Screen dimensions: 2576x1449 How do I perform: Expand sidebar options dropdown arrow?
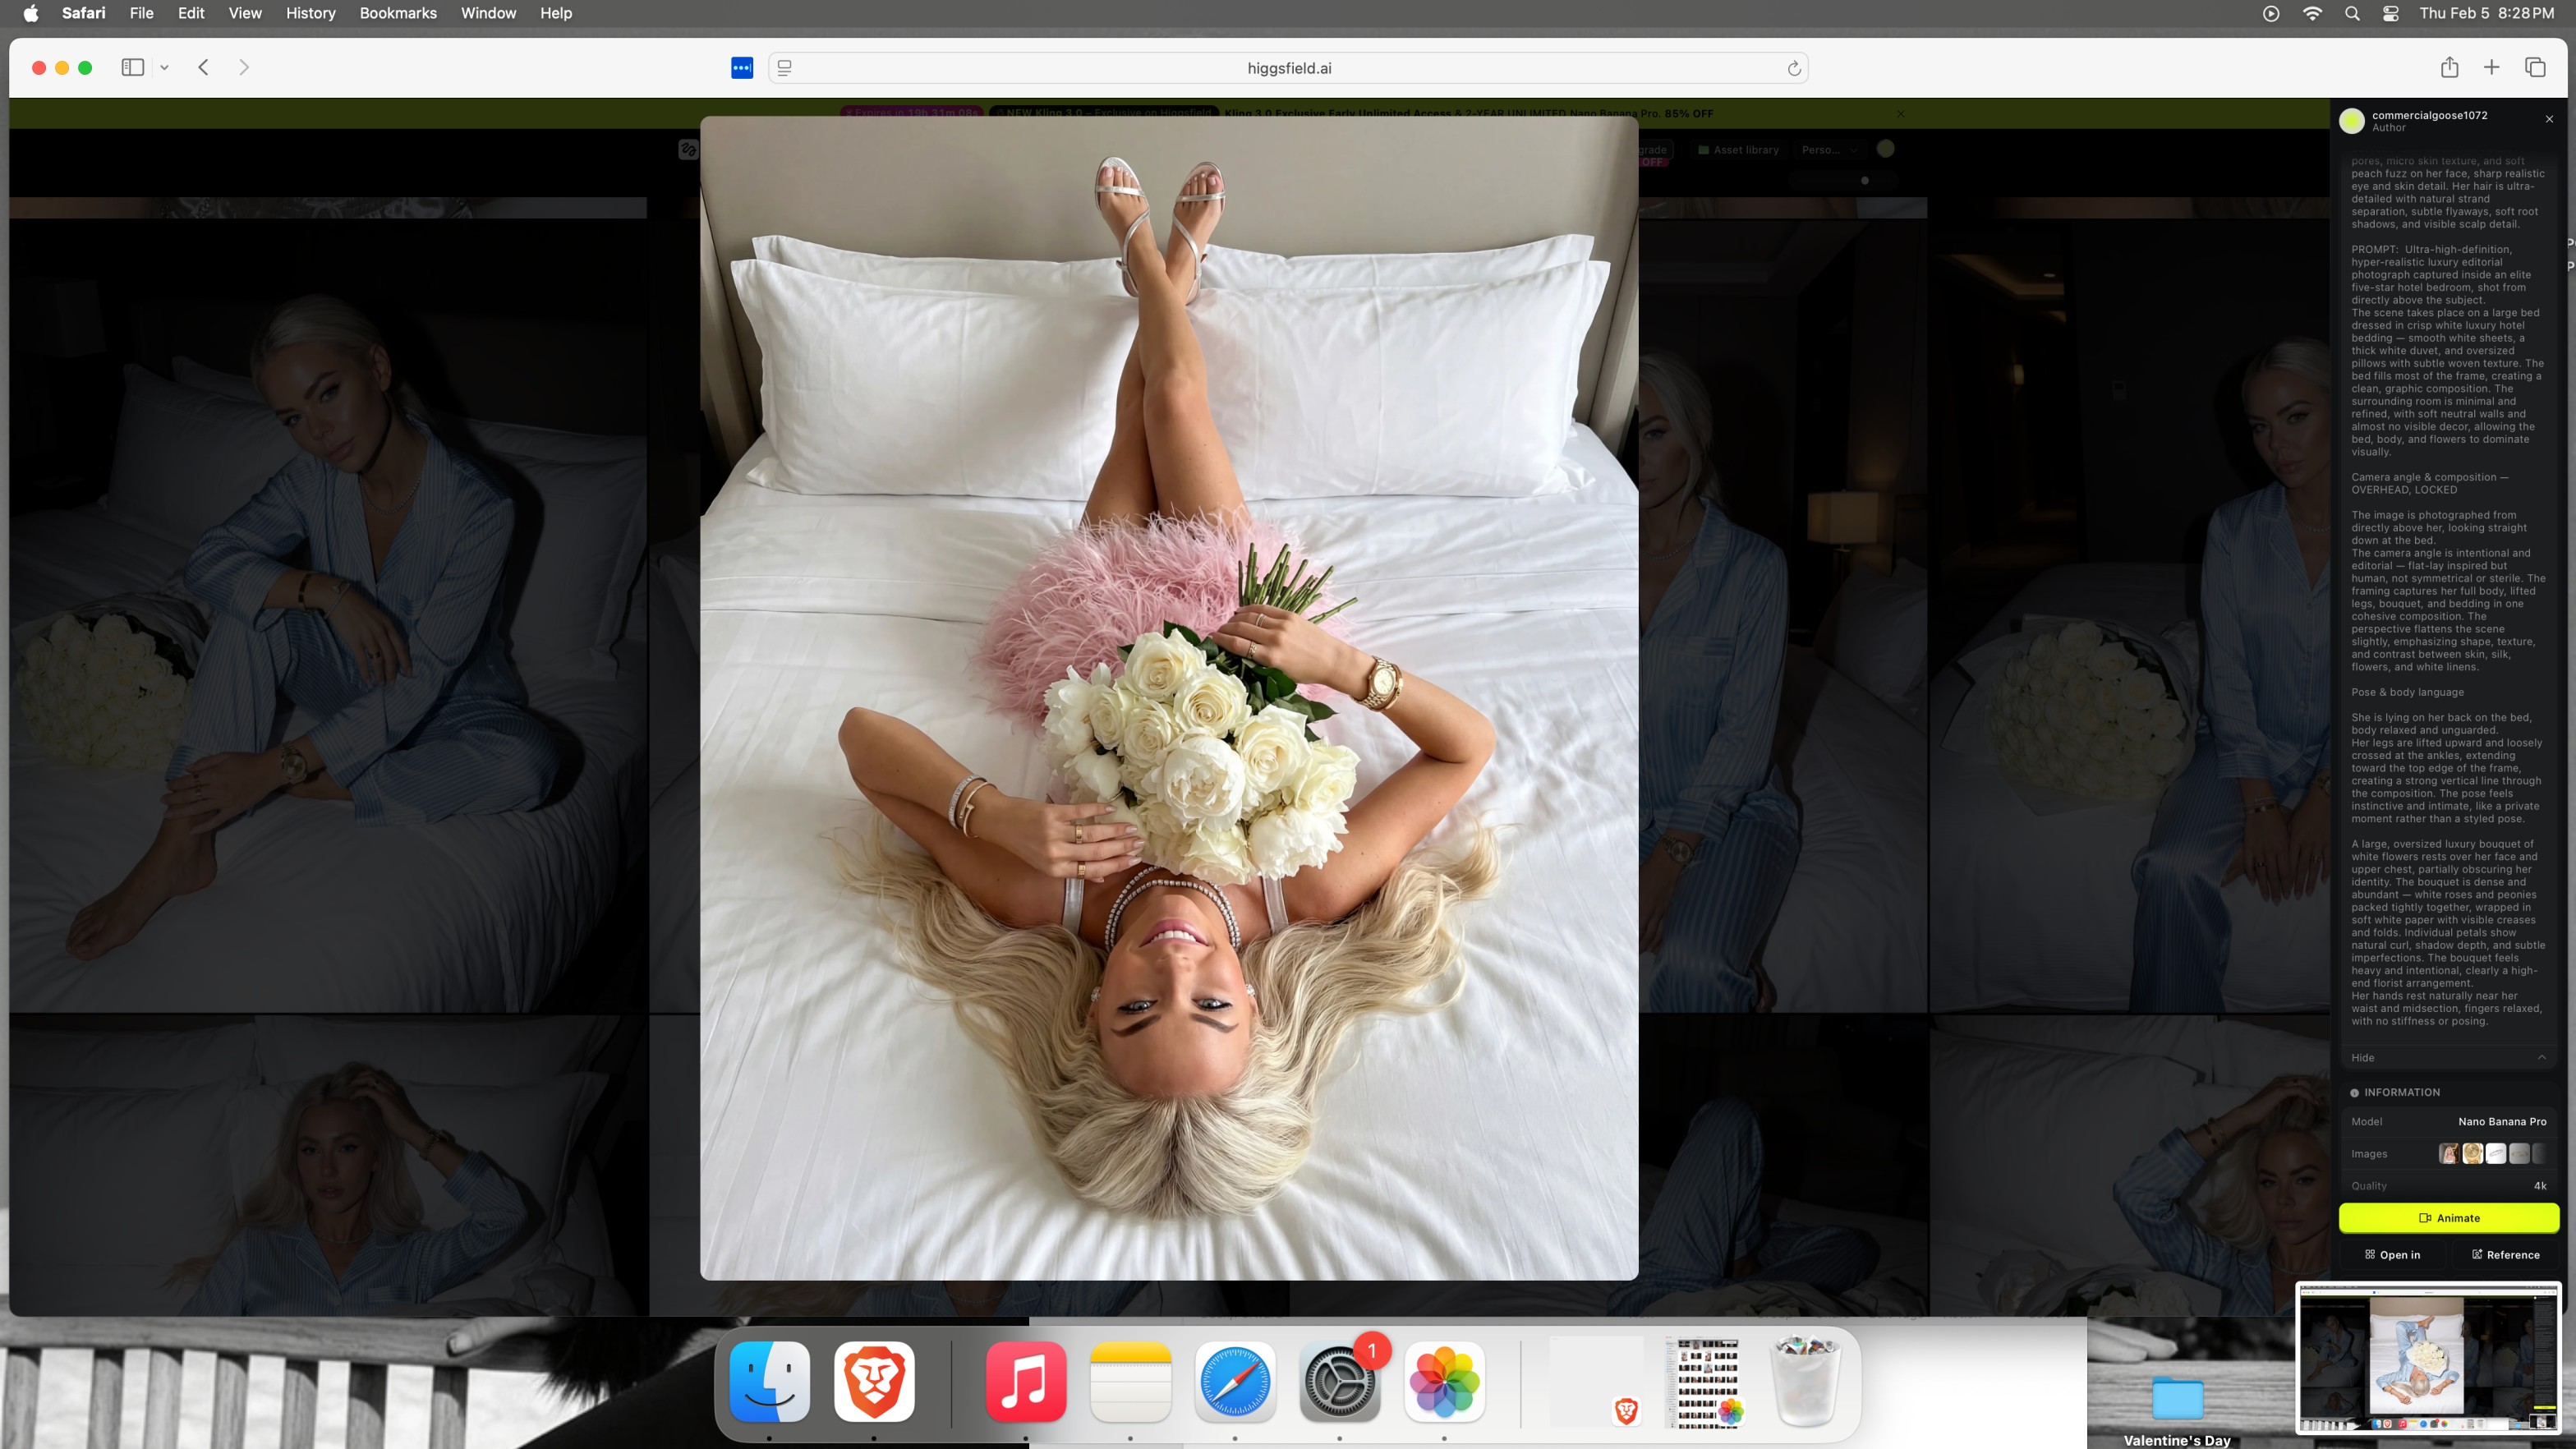pos(165,68)
